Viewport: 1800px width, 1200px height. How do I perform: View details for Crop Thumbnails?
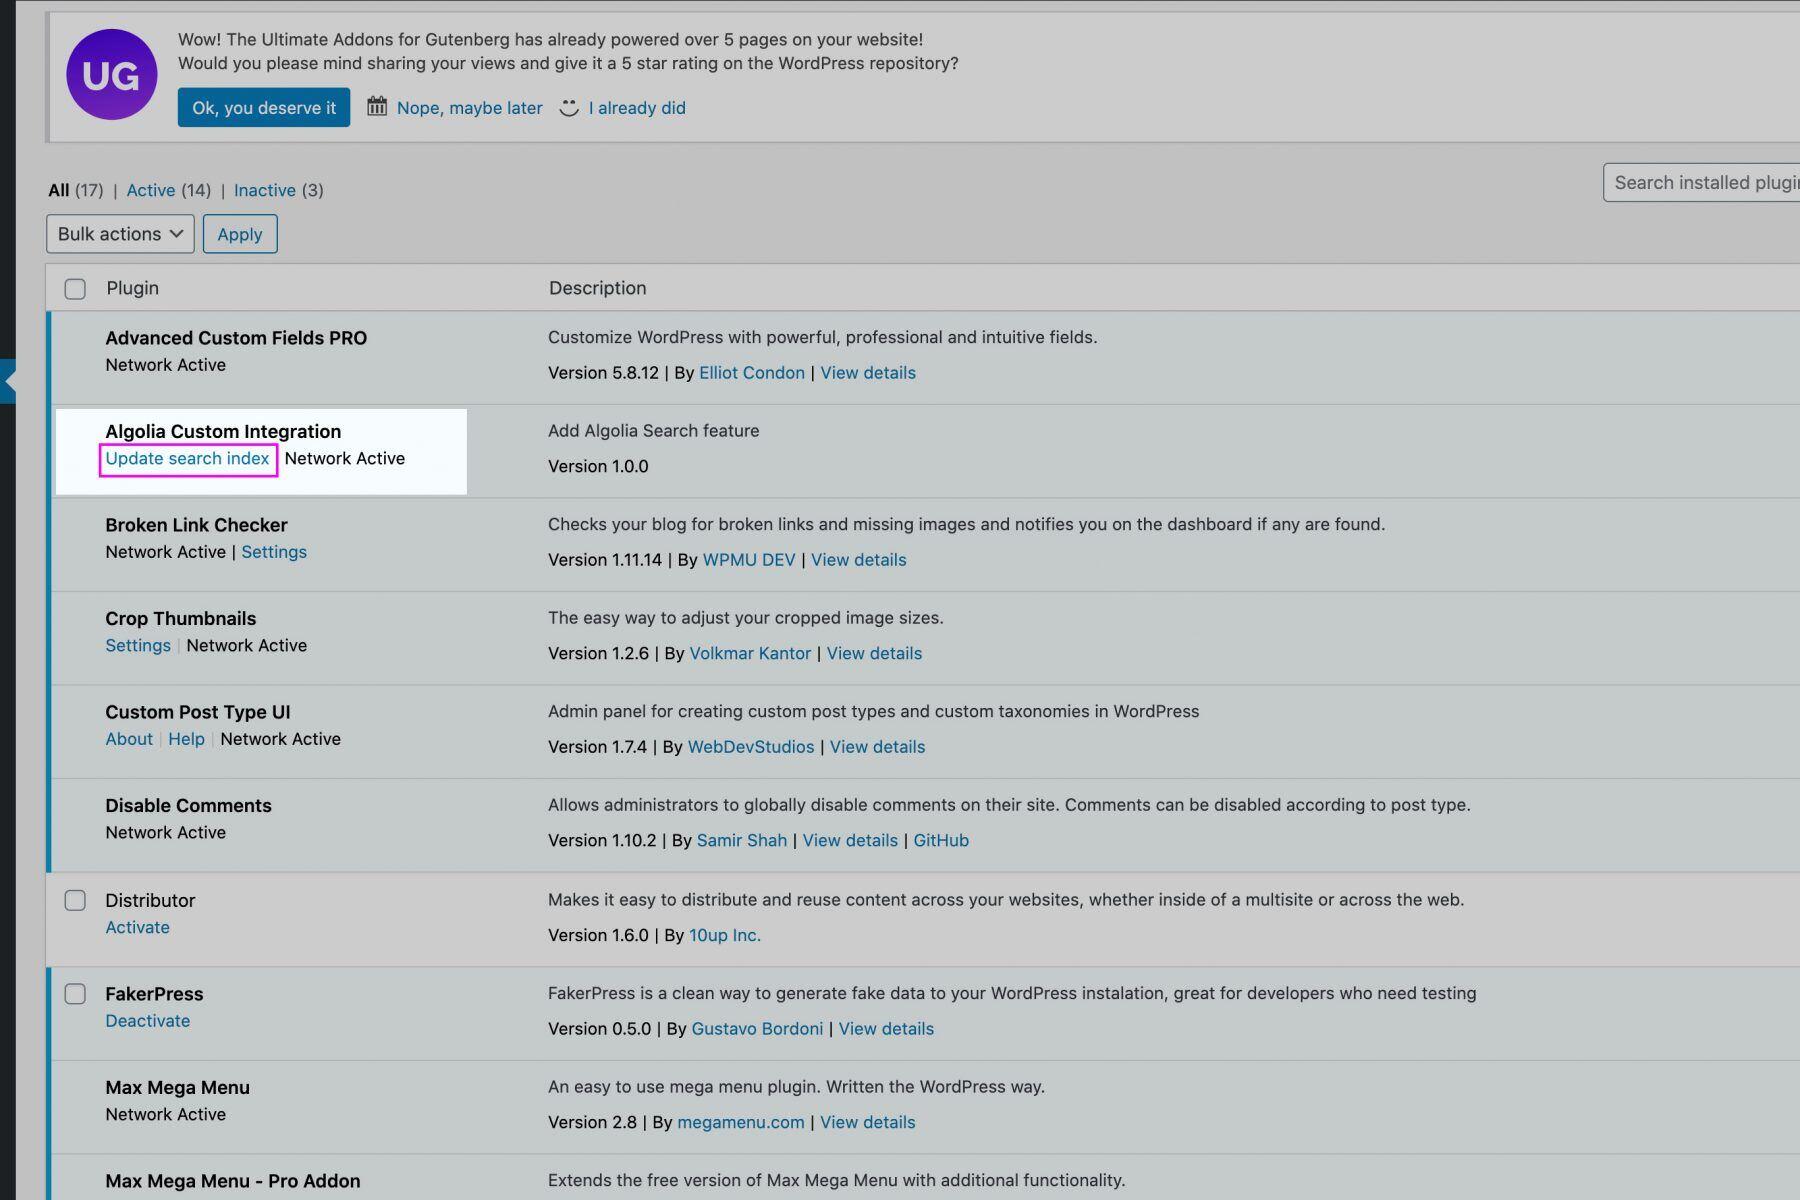click(x=874, y=654)
